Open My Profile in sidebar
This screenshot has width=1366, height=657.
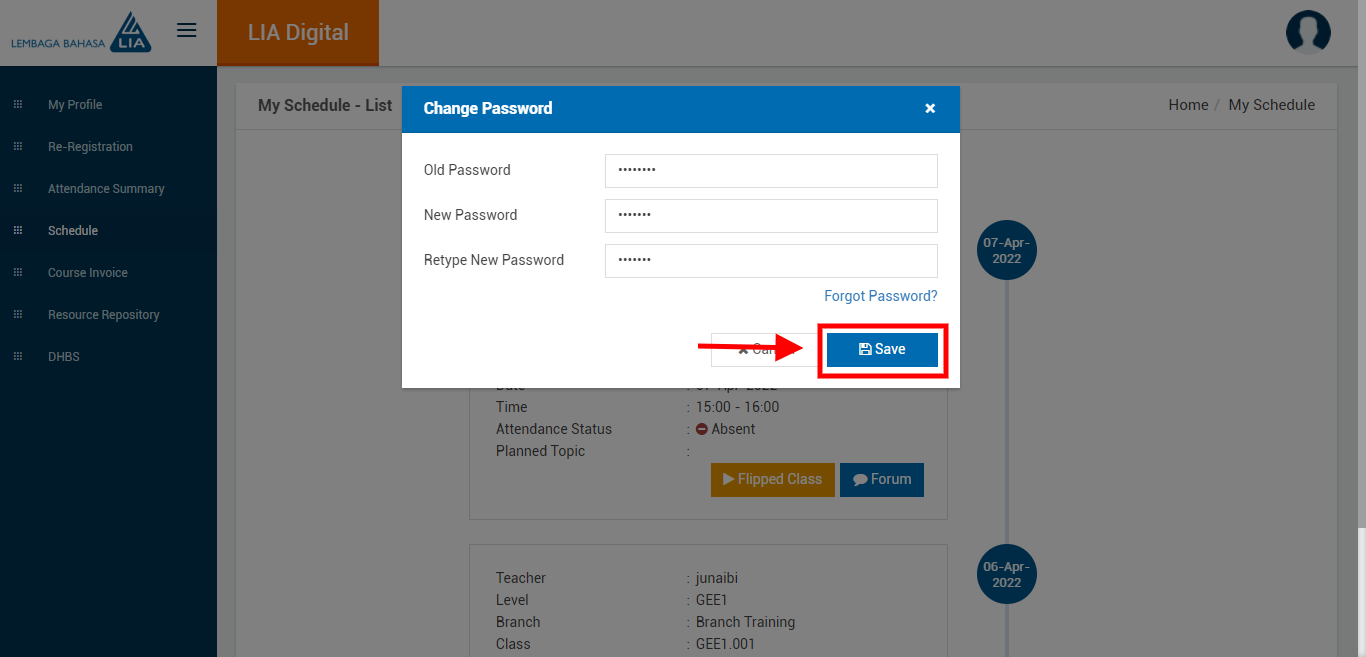coord(75,105)
